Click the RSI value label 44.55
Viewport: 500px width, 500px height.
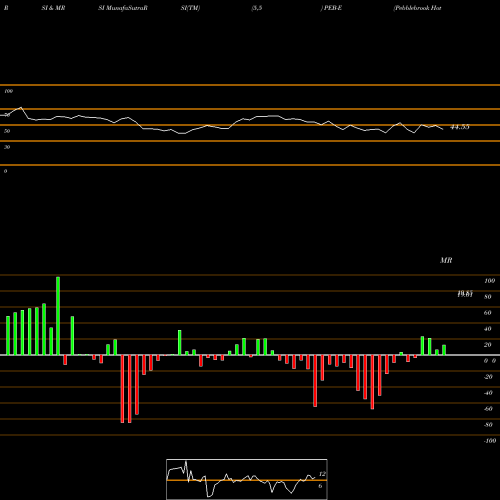click(460, 127)
